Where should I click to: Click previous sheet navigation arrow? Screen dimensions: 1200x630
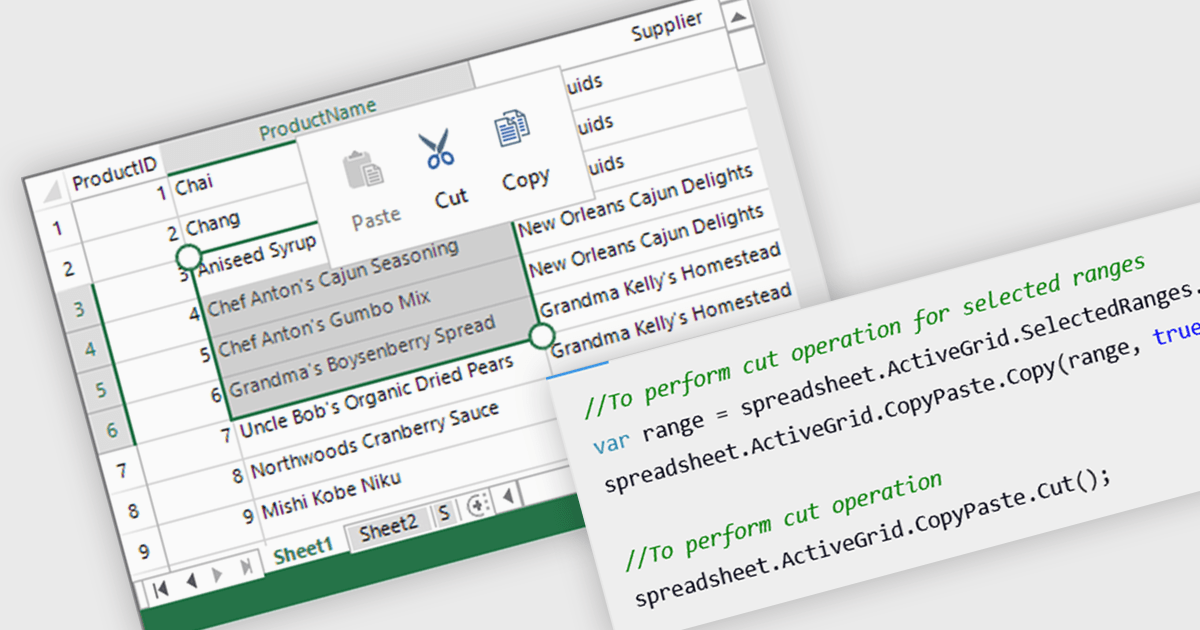click(190, 580)
